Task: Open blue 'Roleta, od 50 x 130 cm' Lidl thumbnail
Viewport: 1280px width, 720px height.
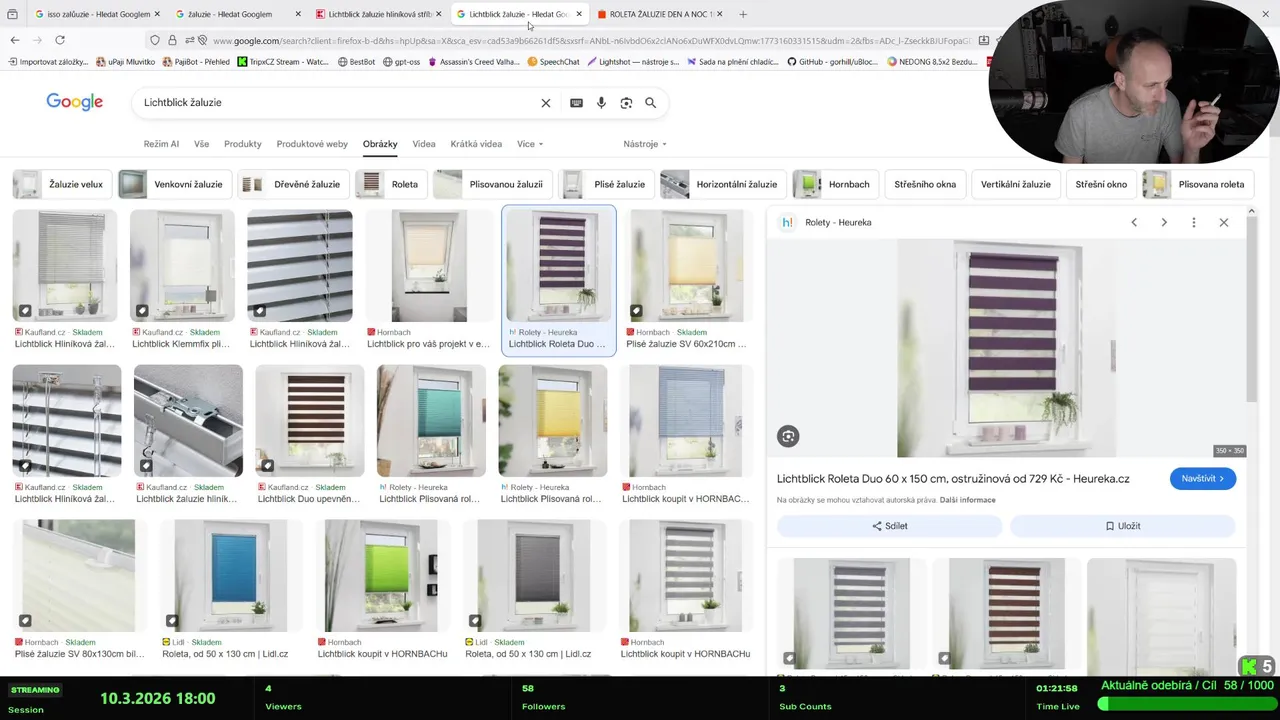Action: 230,575
